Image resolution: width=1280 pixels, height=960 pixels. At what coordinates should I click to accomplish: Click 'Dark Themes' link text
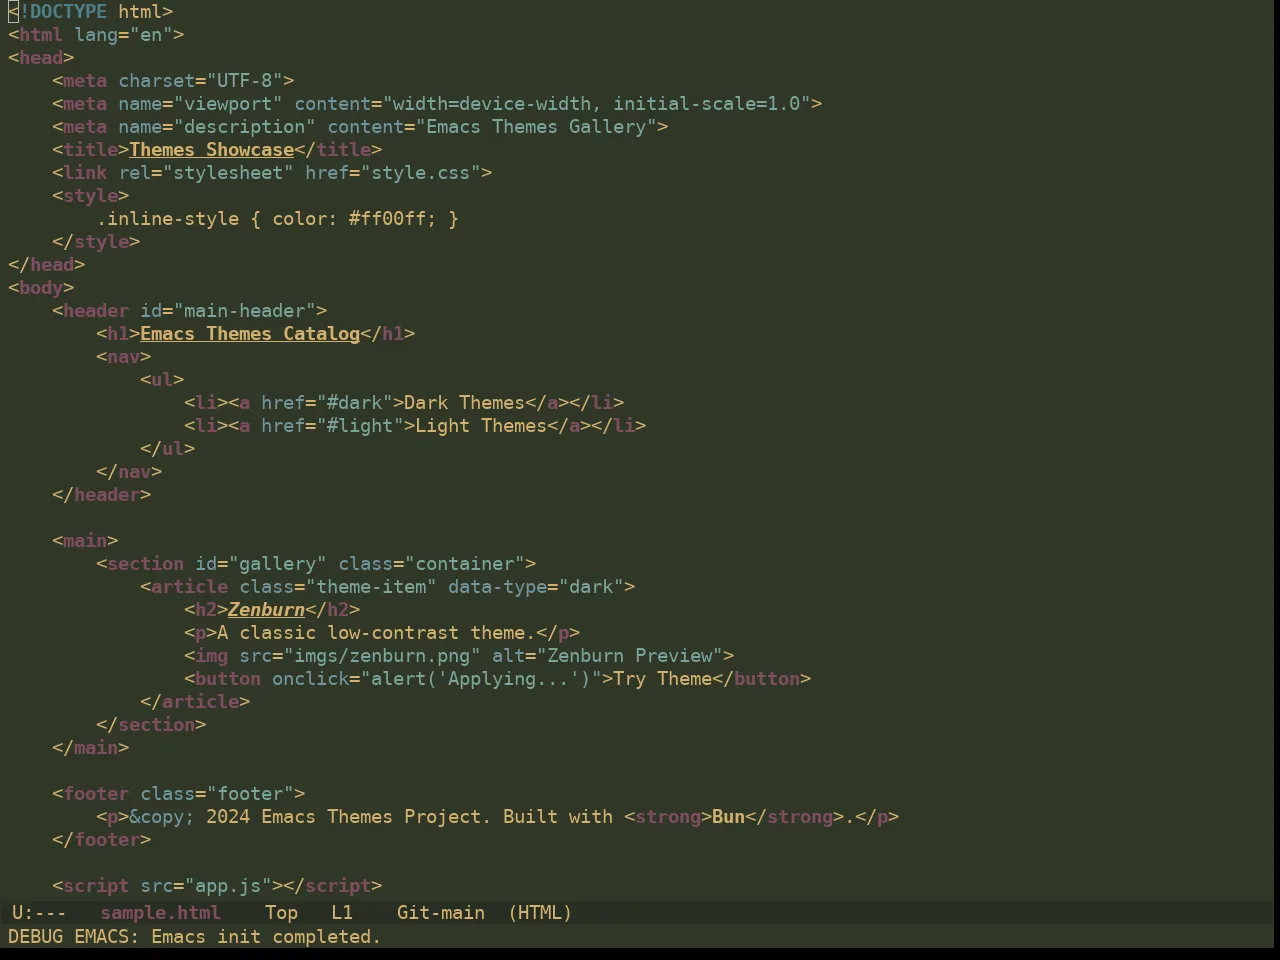(x=464, y=403)
